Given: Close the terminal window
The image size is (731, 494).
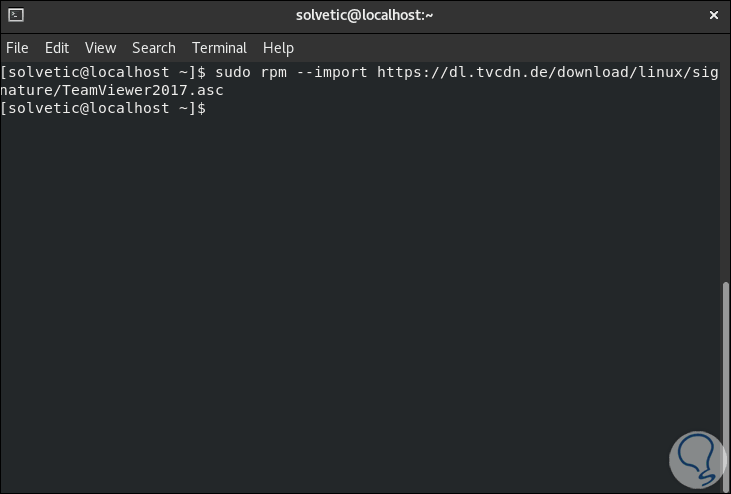Looking at the screenshot, I should coord(714,15).
